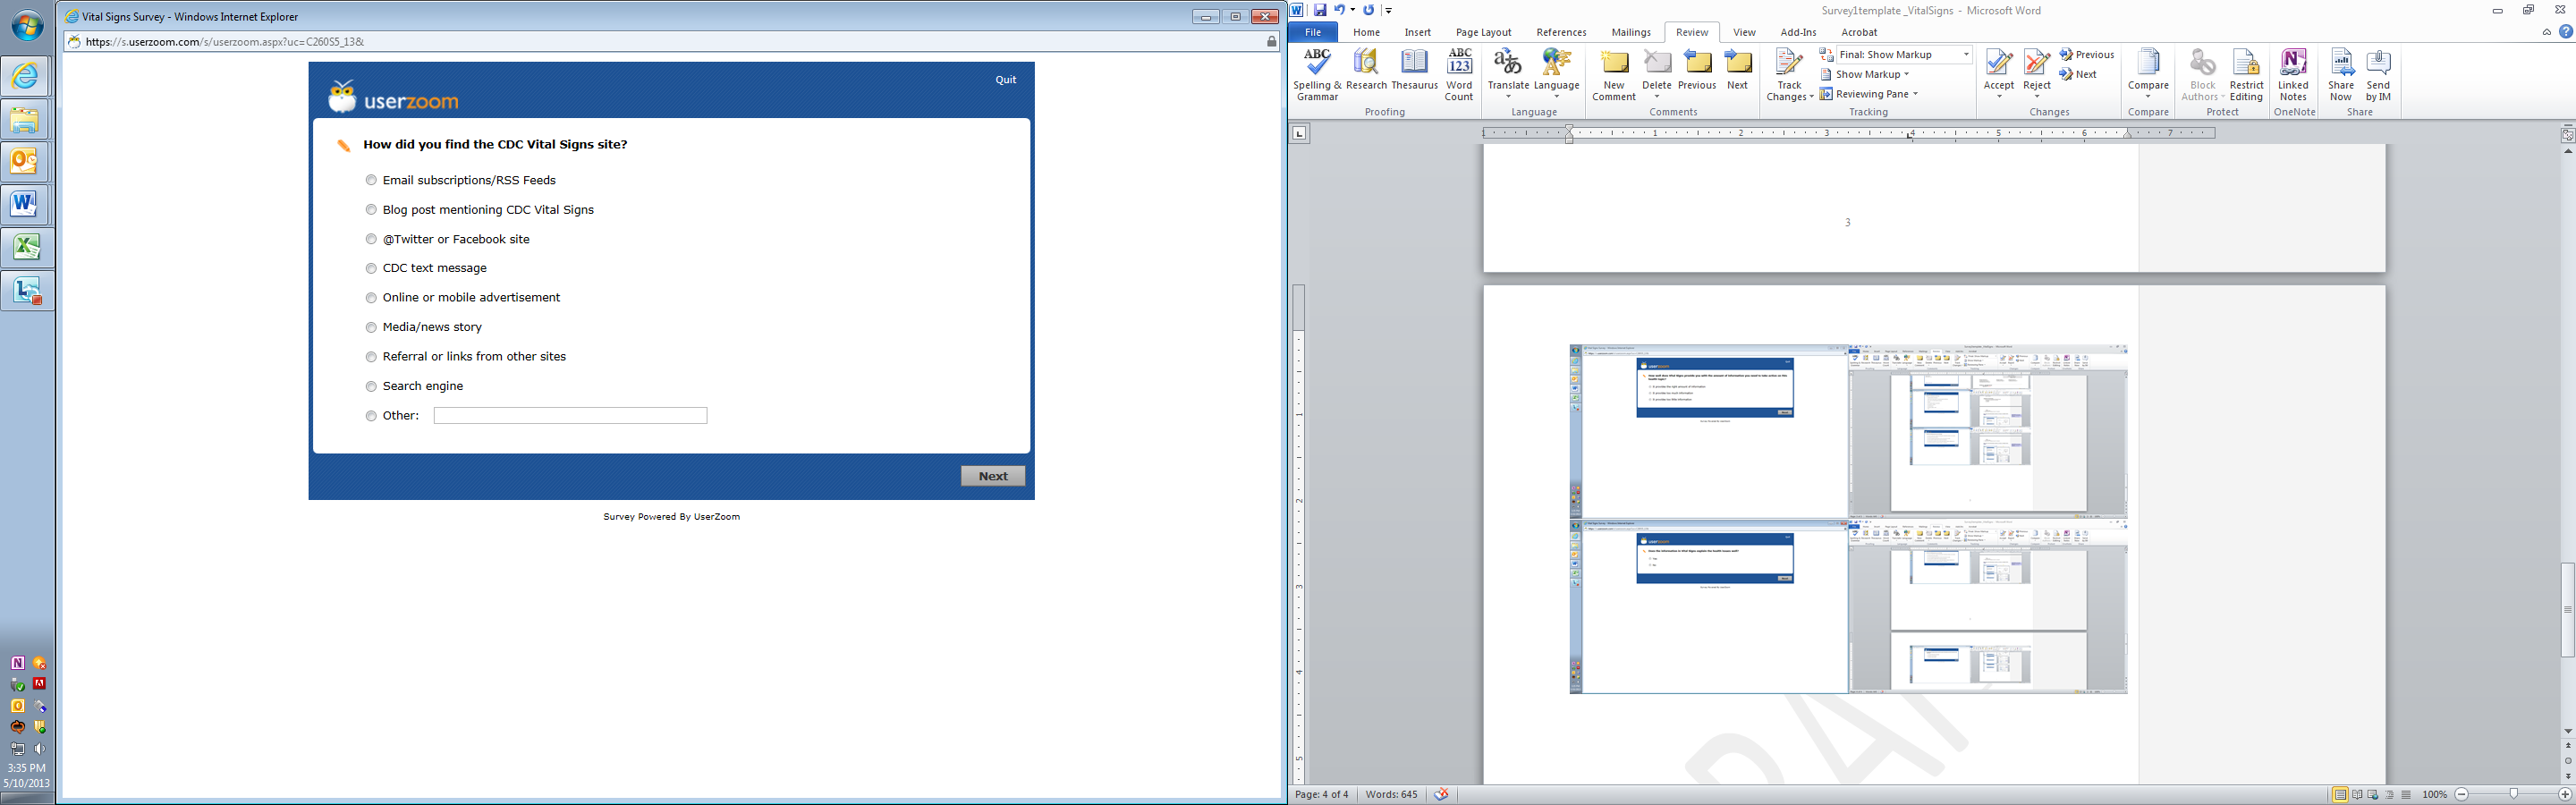The image size is (2576, 805).
Task: Show the Word Count dialog
Action: (1459, 74)
